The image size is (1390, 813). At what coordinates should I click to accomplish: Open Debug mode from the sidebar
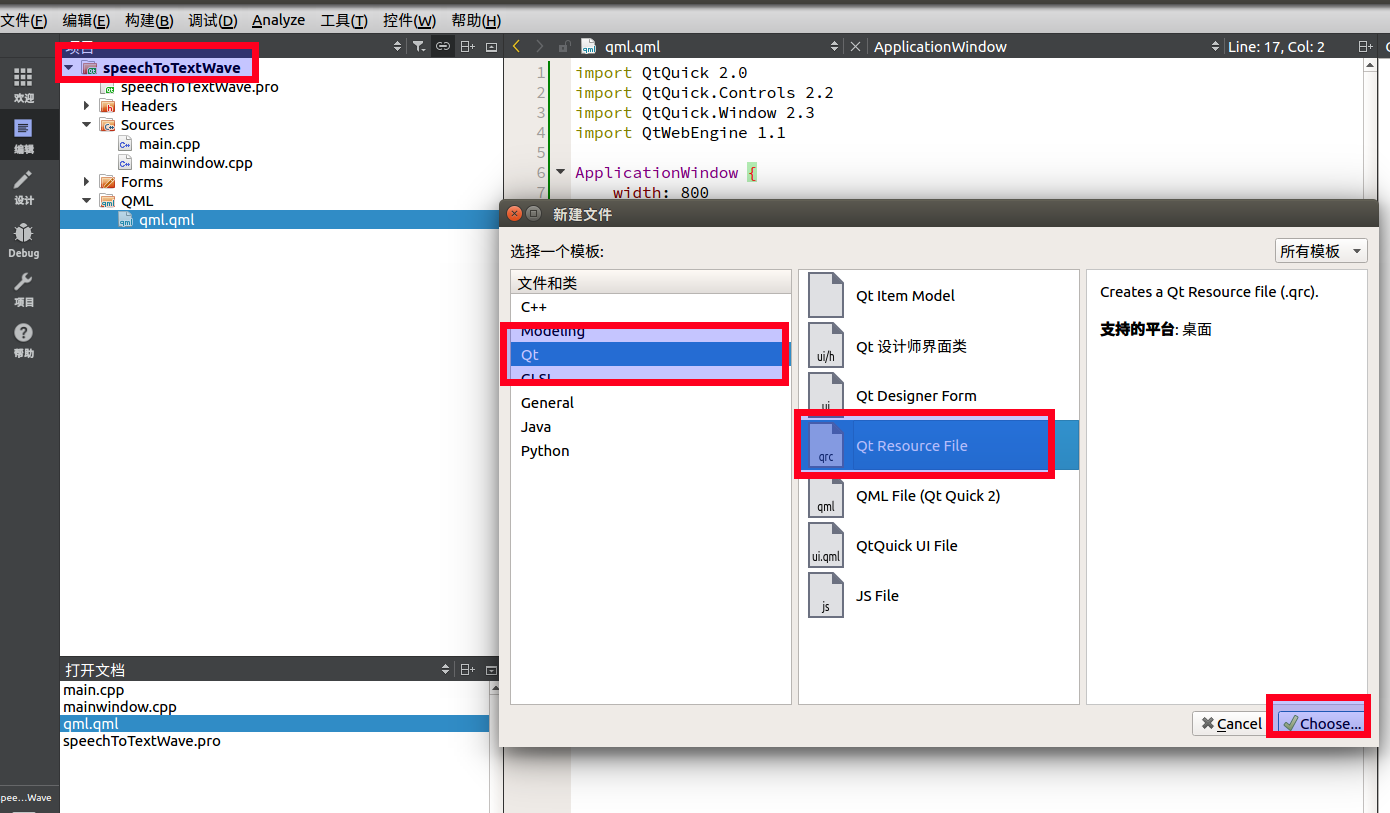tap(22, 238)
